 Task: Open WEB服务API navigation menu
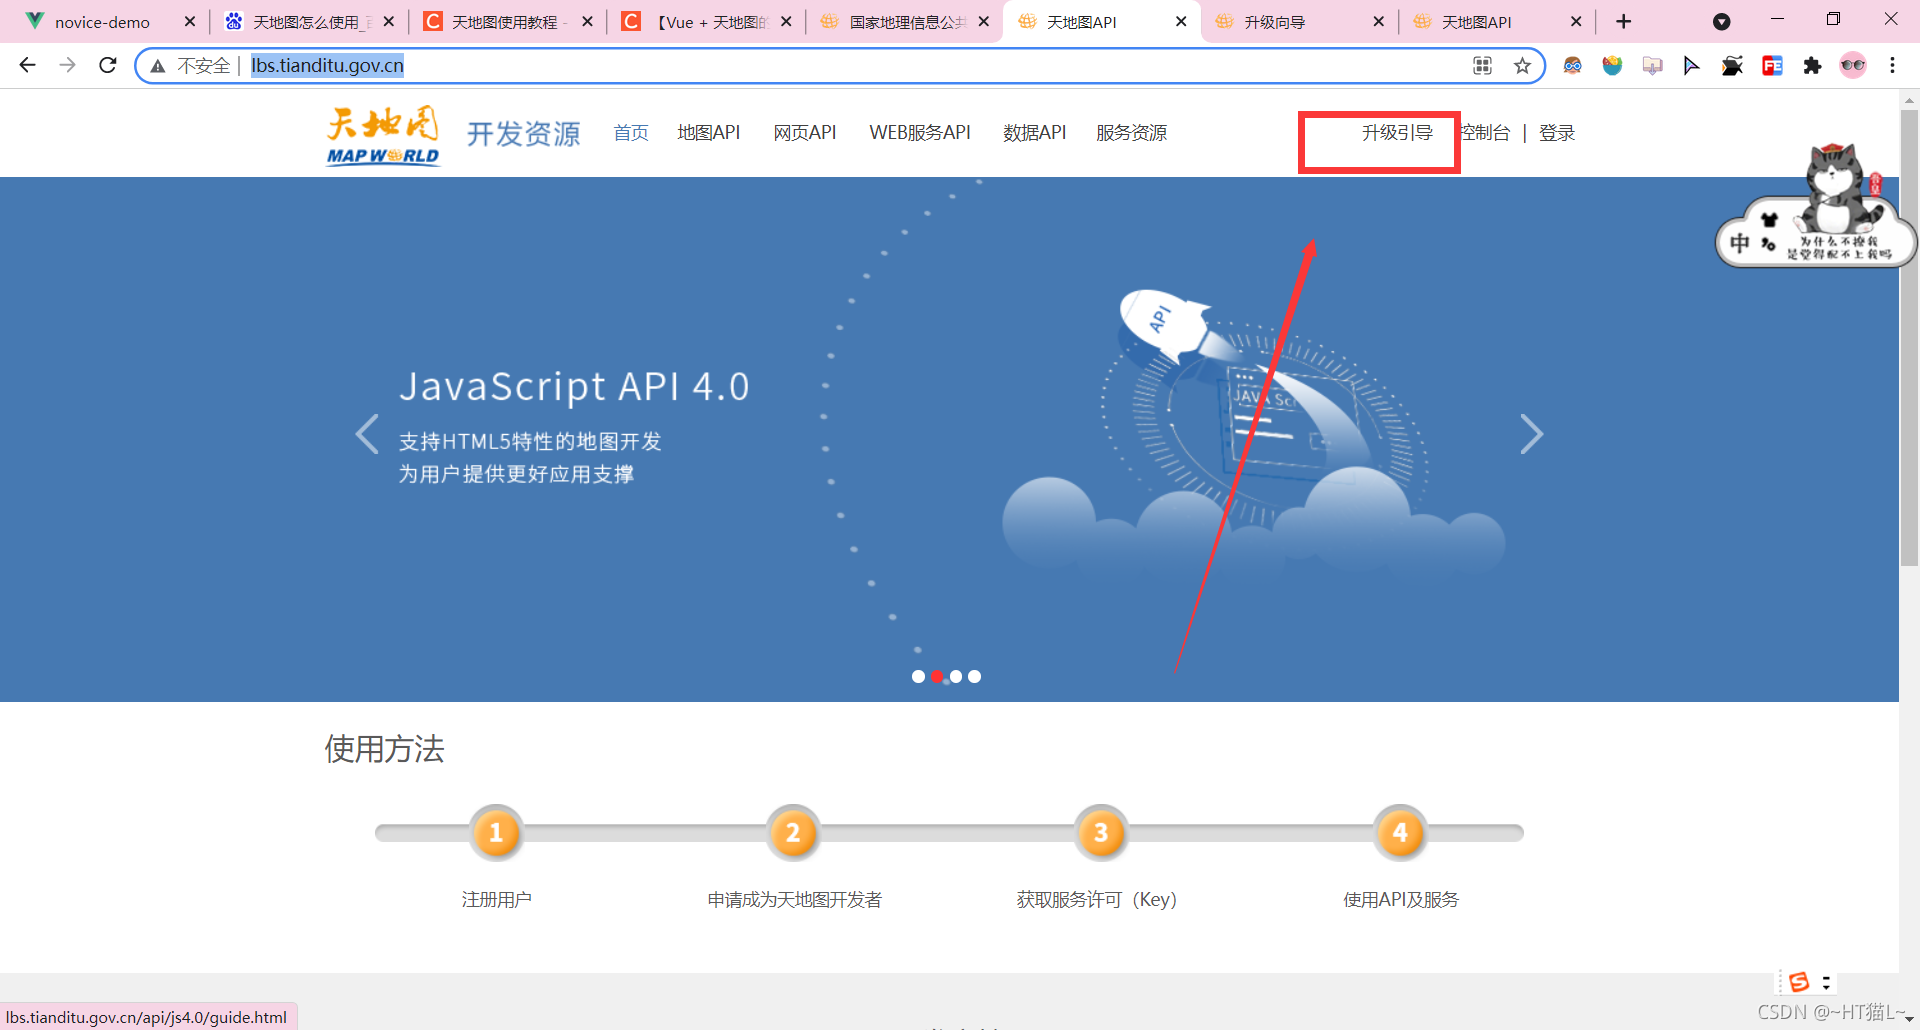pyautogui.click(x=920, y=133)
